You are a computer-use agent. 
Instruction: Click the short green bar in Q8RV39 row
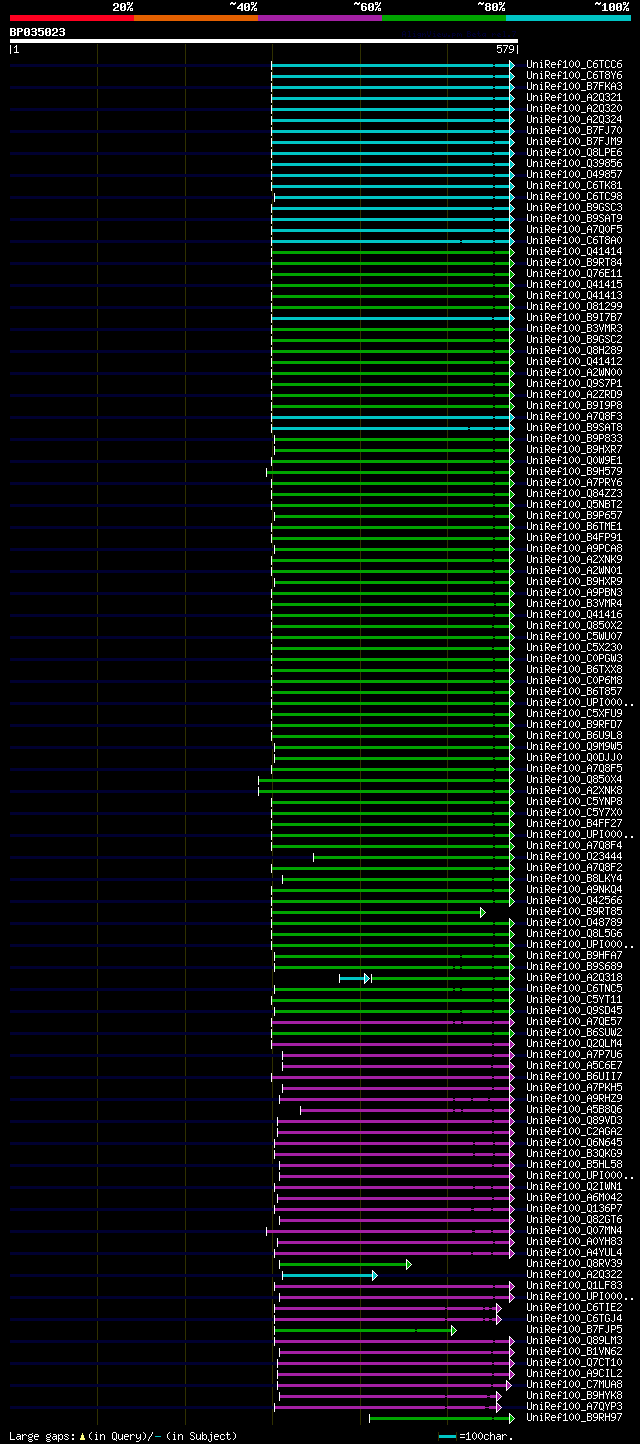(x=345, y=1264)
